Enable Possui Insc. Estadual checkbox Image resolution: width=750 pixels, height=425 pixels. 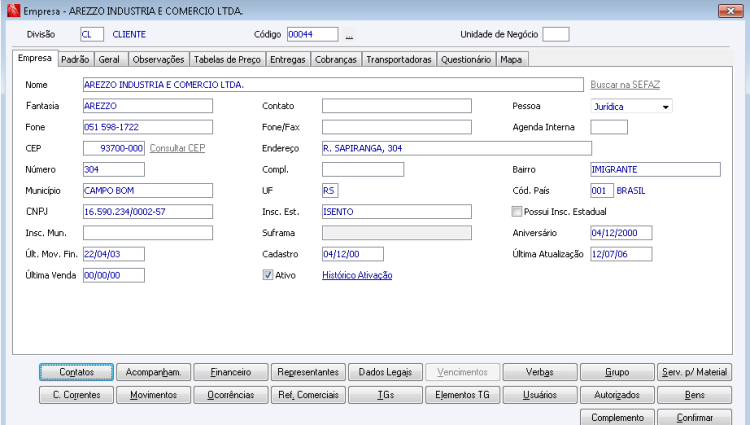click(517, 211)
